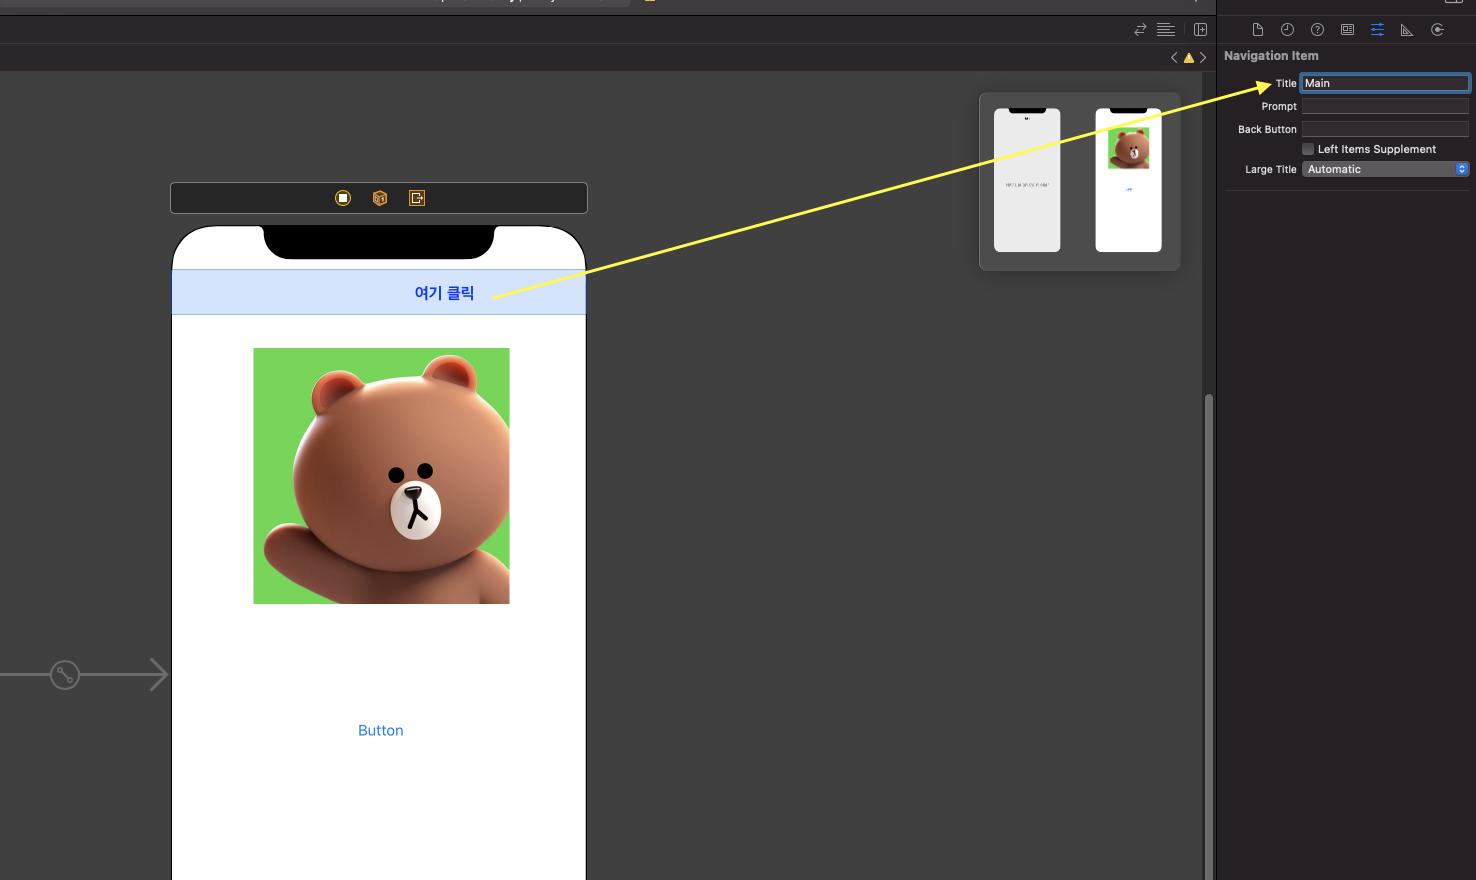Go to next issue with right chevron

click(1203, 58)
